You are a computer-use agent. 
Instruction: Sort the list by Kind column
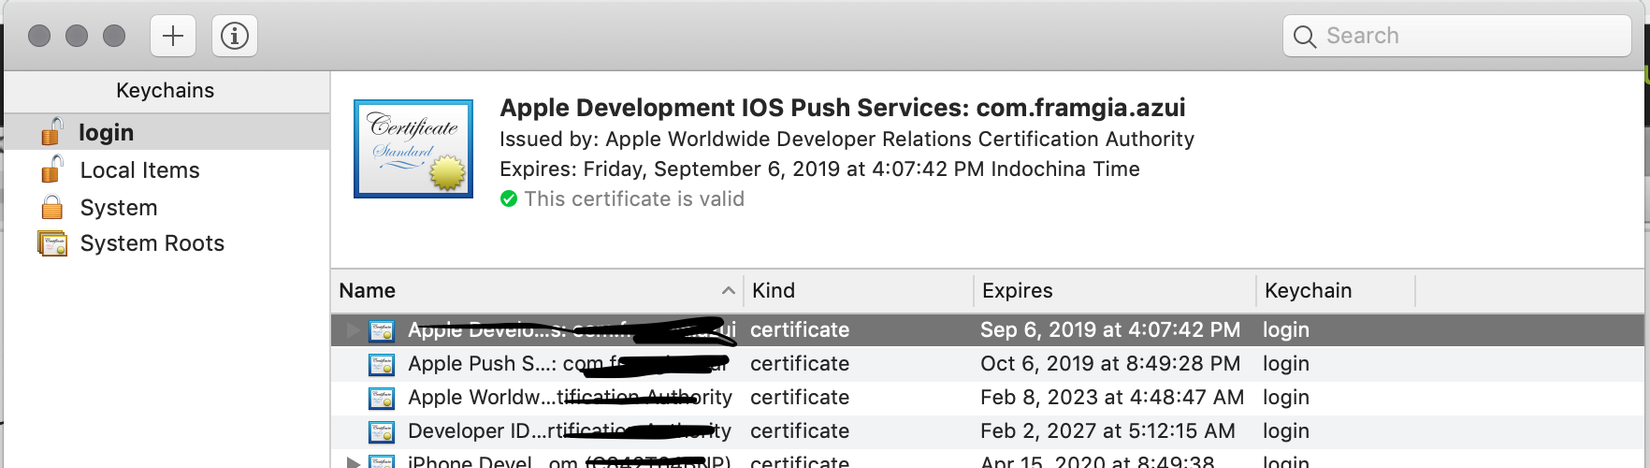(x=773, y=291)
